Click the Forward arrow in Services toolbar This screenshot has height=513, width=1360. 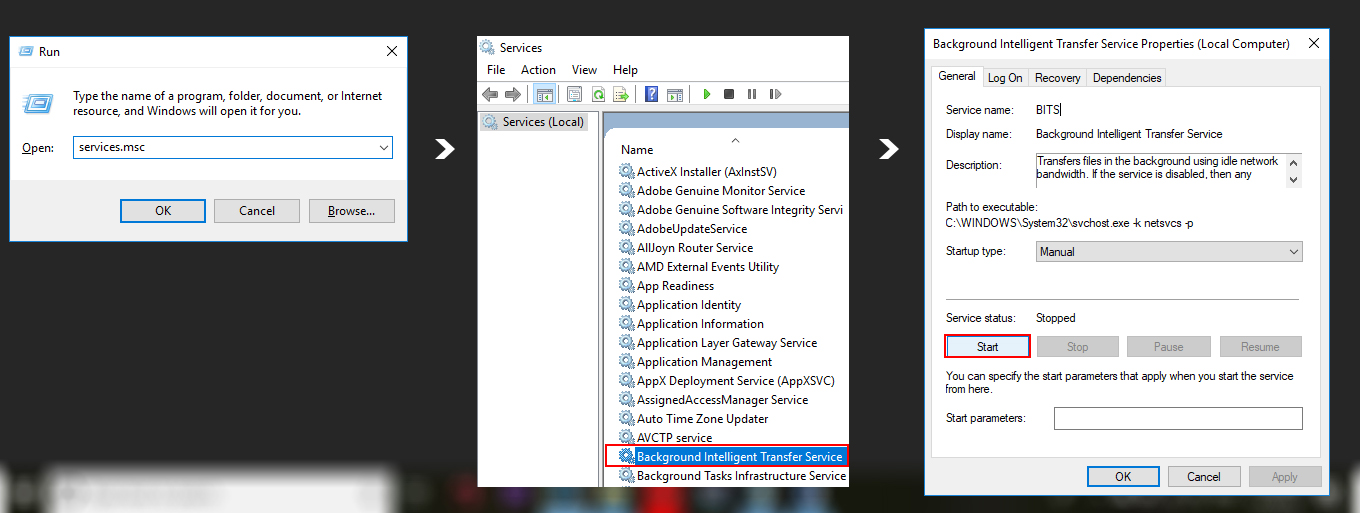pyautogui.click(x=513, y=94)
